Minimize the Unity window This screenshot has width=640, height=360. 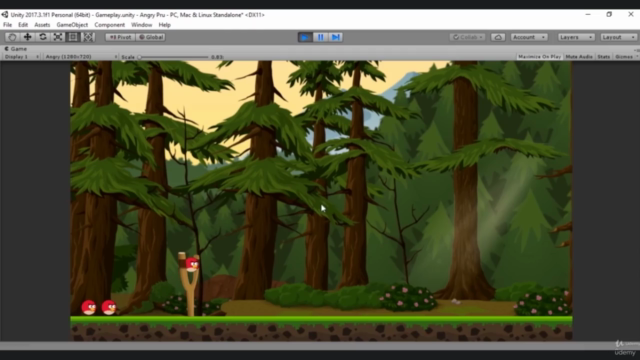pos(588,14)
